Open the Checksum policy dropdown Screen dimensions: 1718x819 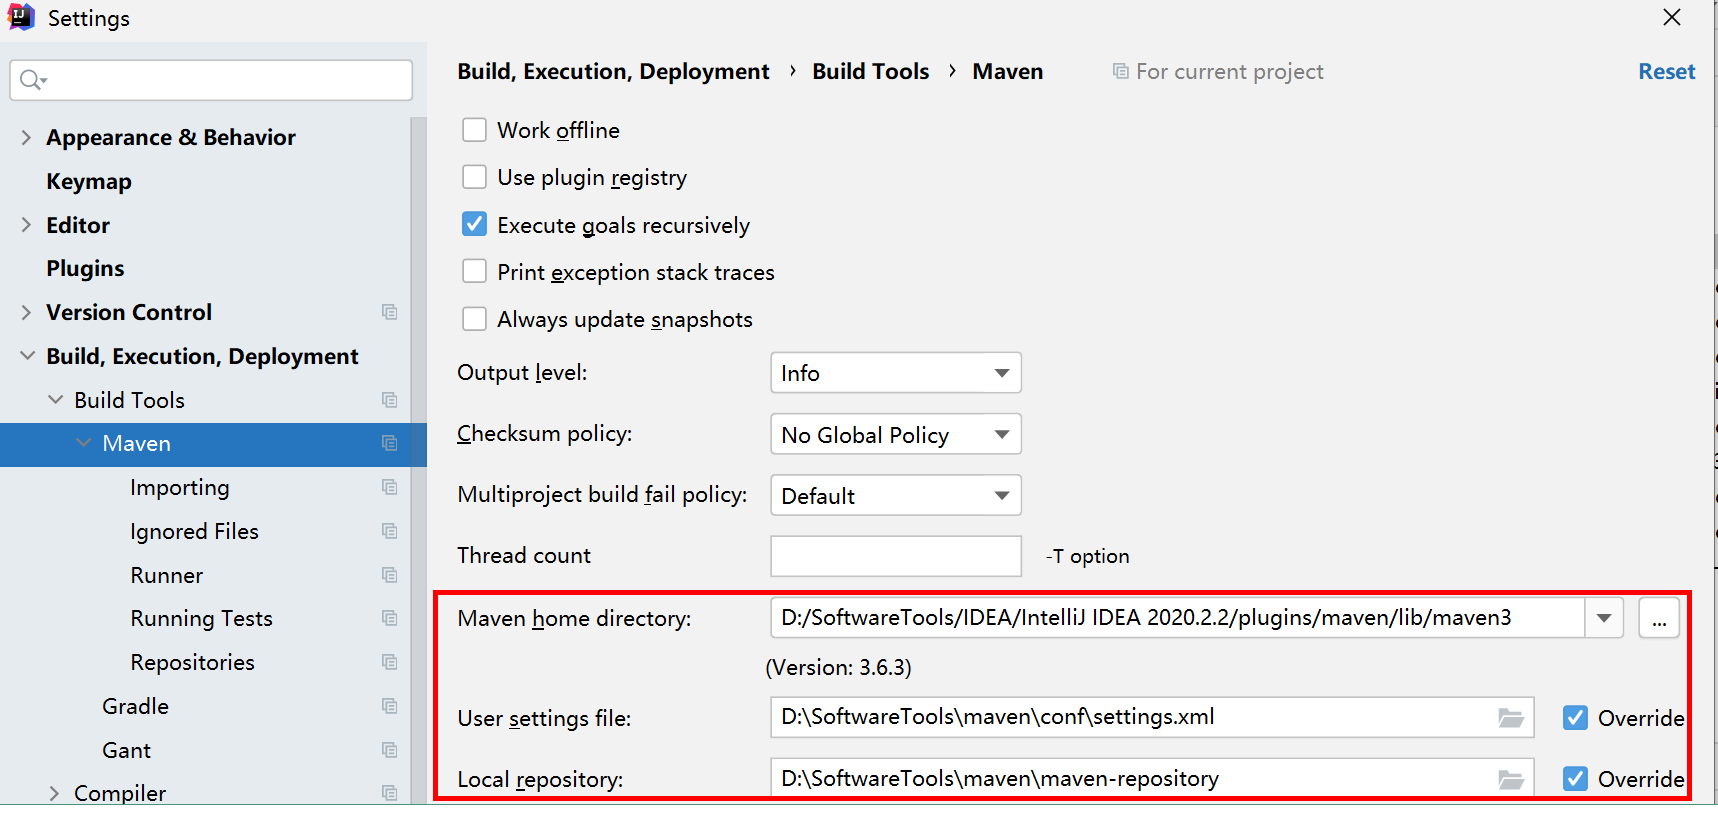[x=895, y=434]
